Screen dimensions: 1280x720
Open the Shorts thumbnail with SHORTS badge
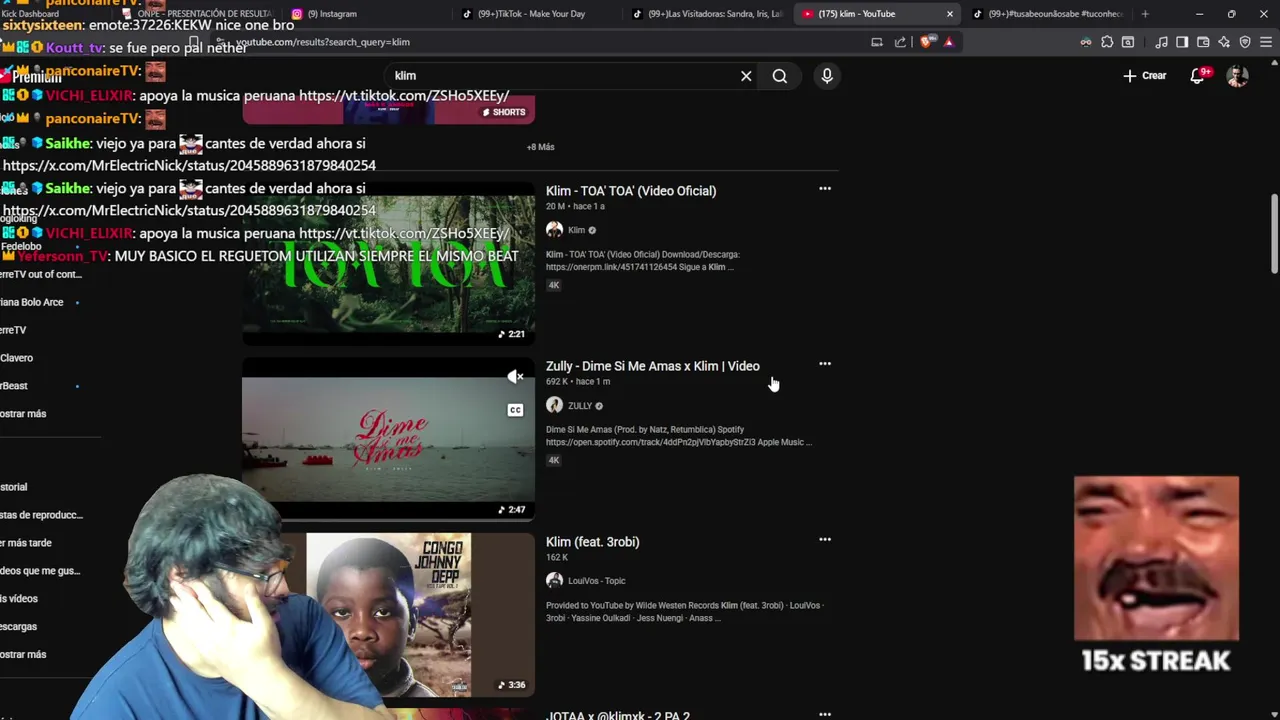pyautogui.click(x=388, y=110)
